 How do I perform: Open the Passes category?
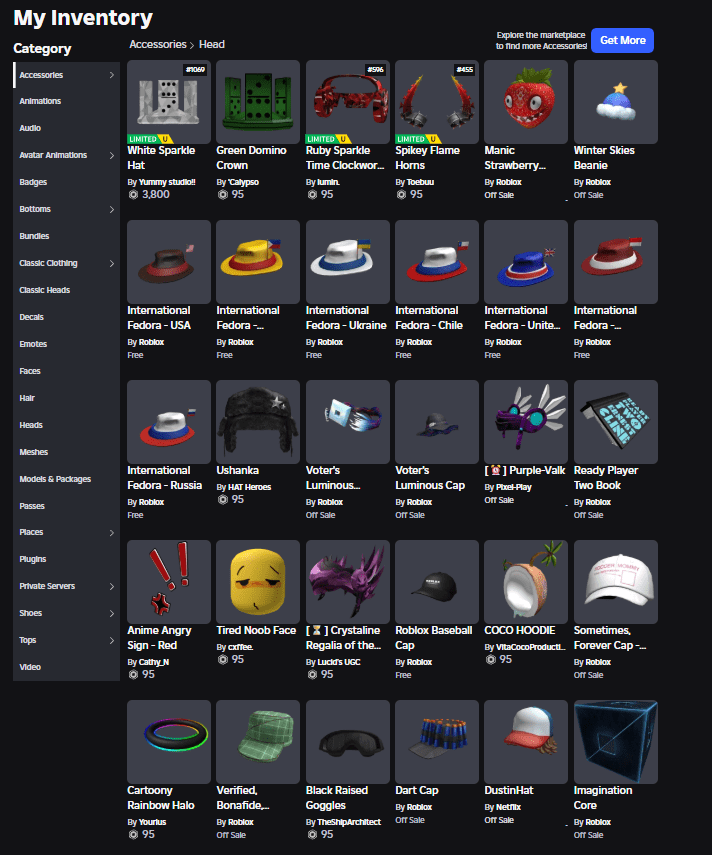[x=67, y=506]
